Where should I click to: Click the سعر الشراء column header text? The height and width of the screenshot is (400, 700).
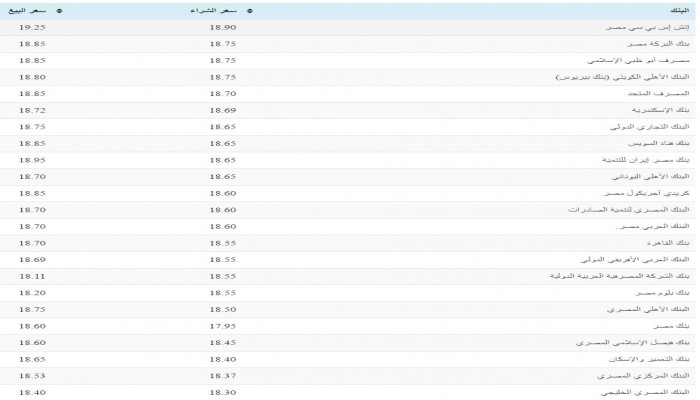click(x=219, y=11)
